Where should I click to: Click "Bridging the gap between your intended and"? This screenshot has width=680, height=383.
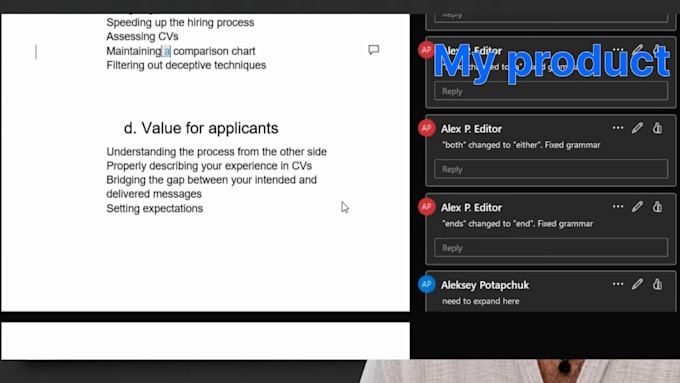tap(212, 180)
